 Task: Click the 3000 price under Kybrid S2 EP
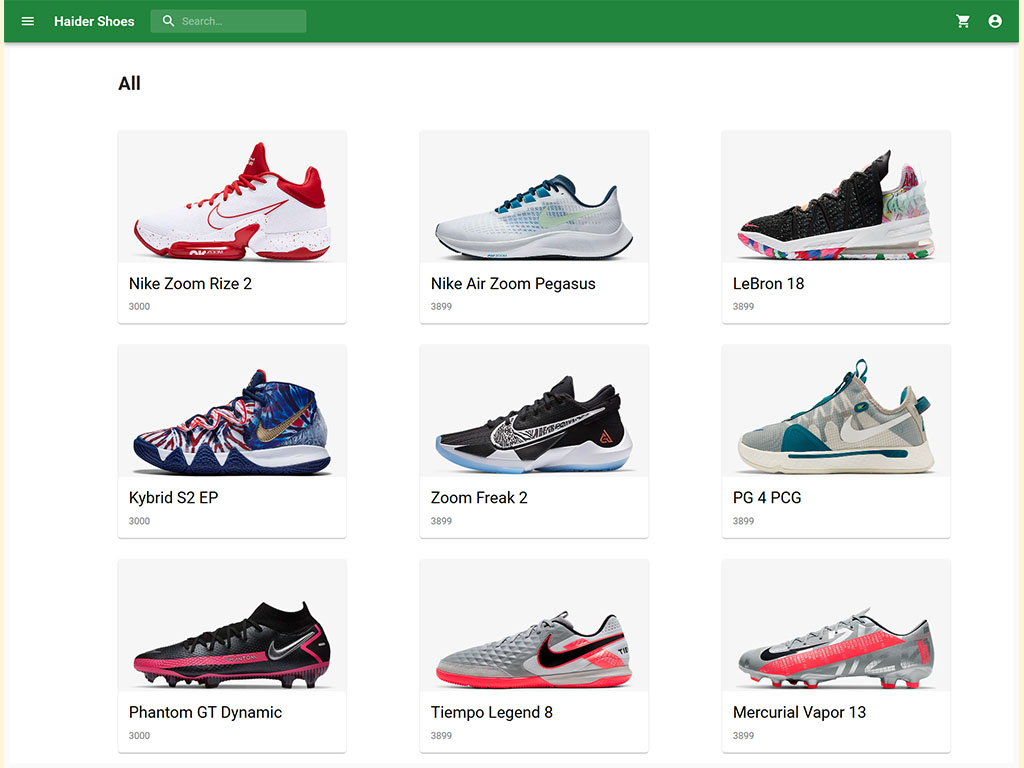pos(139,521)
